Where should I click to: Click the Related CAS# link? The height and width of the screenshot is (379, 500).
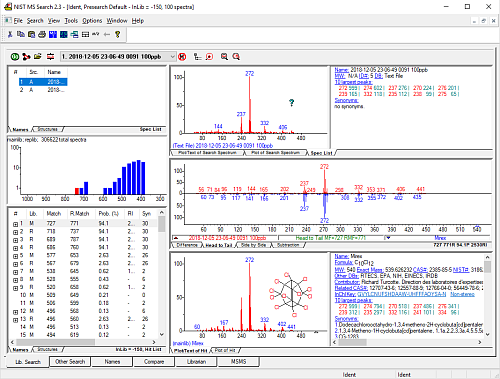tap(351, 288)
